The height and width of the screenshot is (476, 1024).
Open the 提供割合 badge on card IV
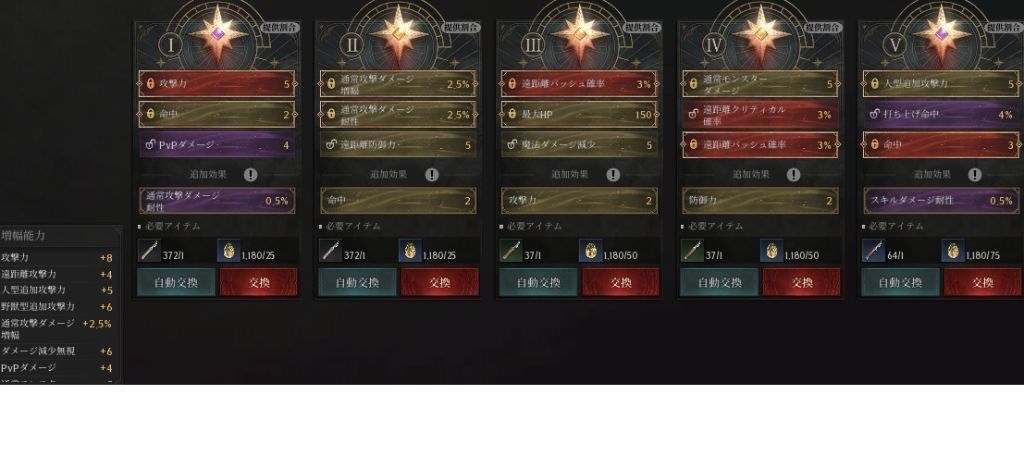[x=823, y=27]
